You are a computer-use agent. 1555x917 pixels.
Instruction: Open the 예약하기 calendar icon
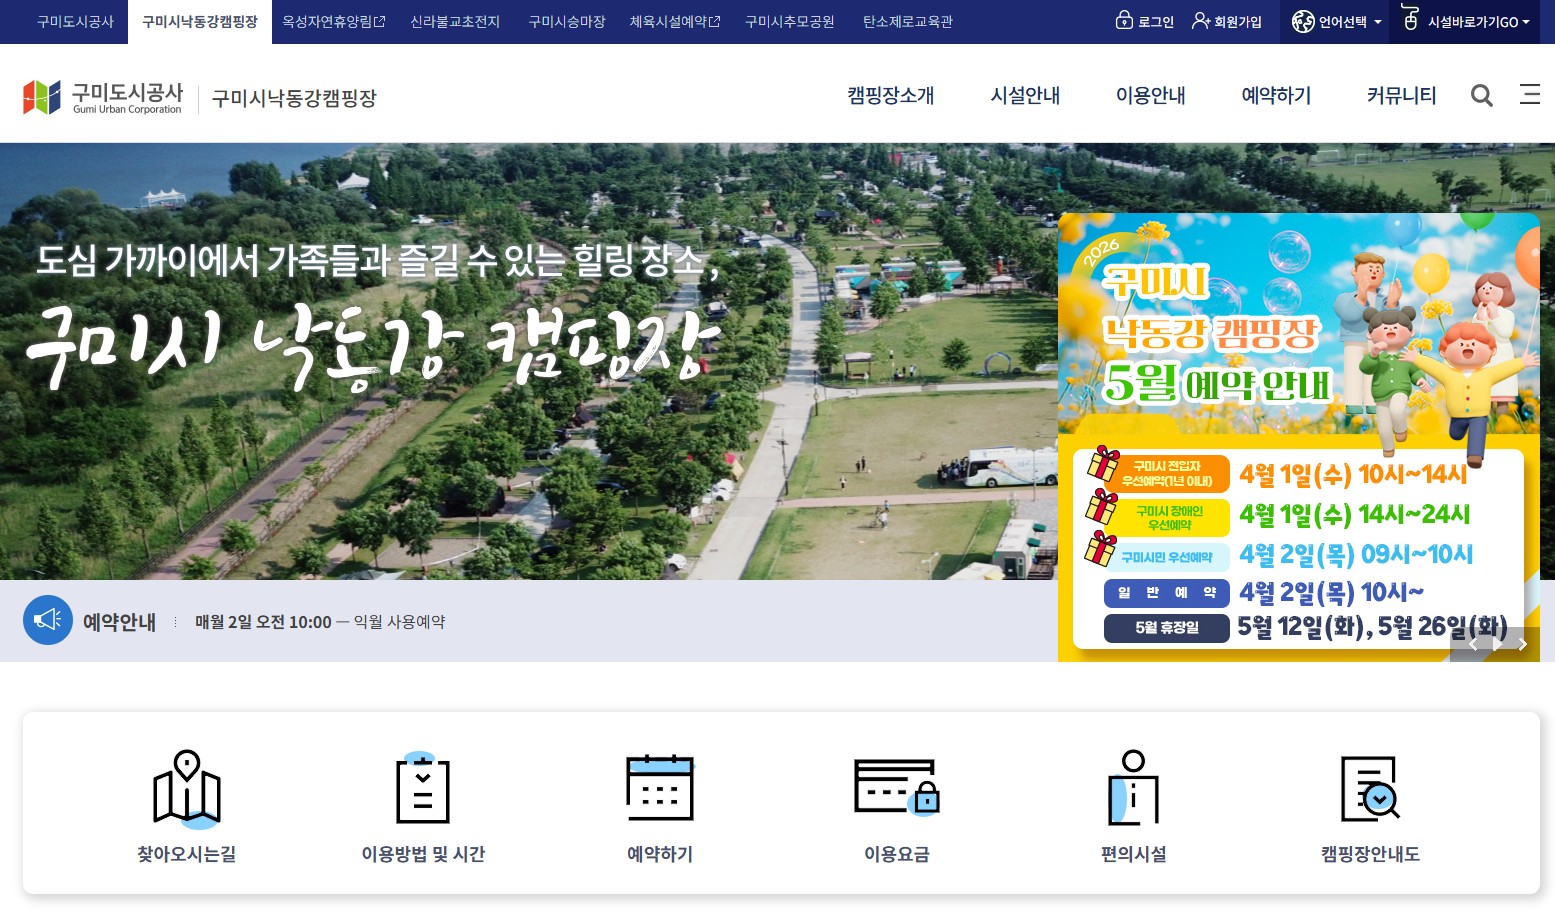[x=659, y=788]
